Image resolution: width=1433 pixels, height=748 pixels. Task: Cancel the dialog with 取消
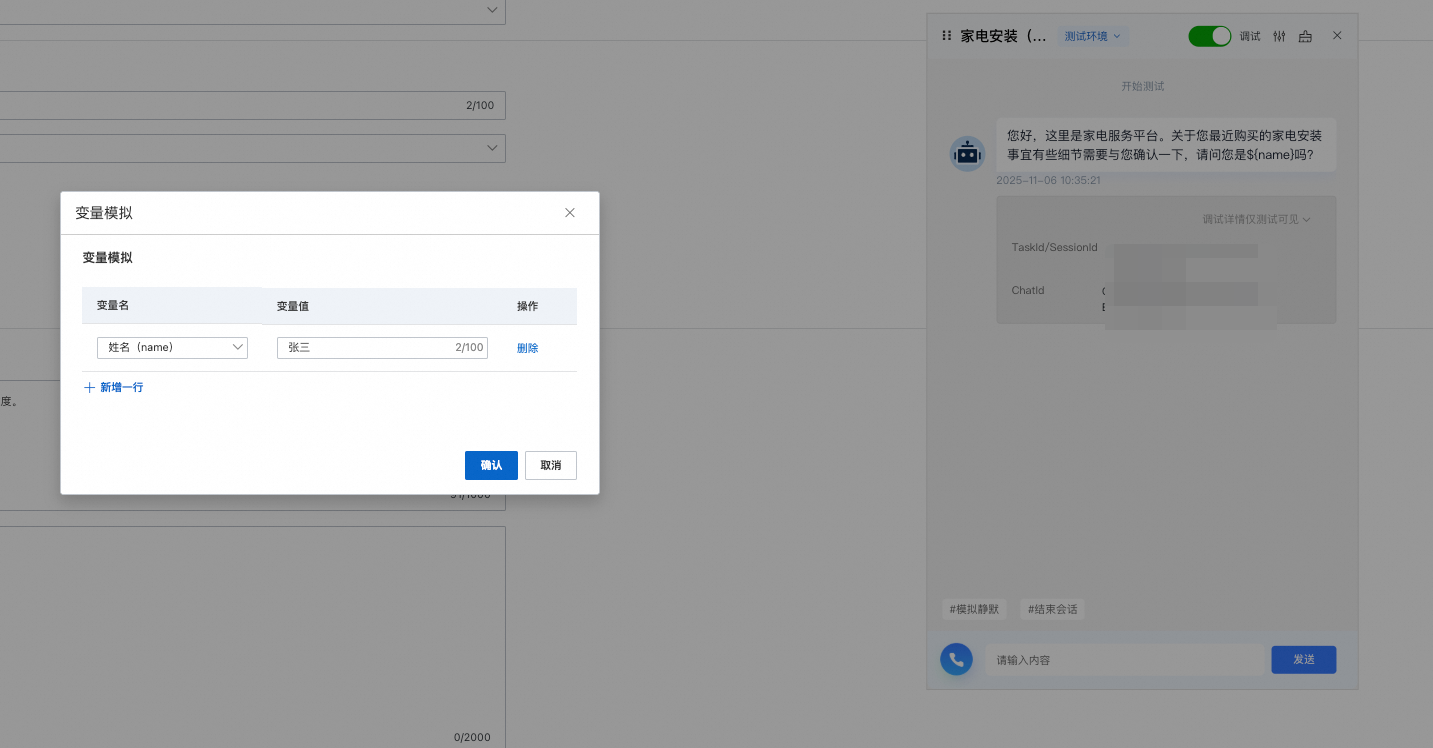551,465
